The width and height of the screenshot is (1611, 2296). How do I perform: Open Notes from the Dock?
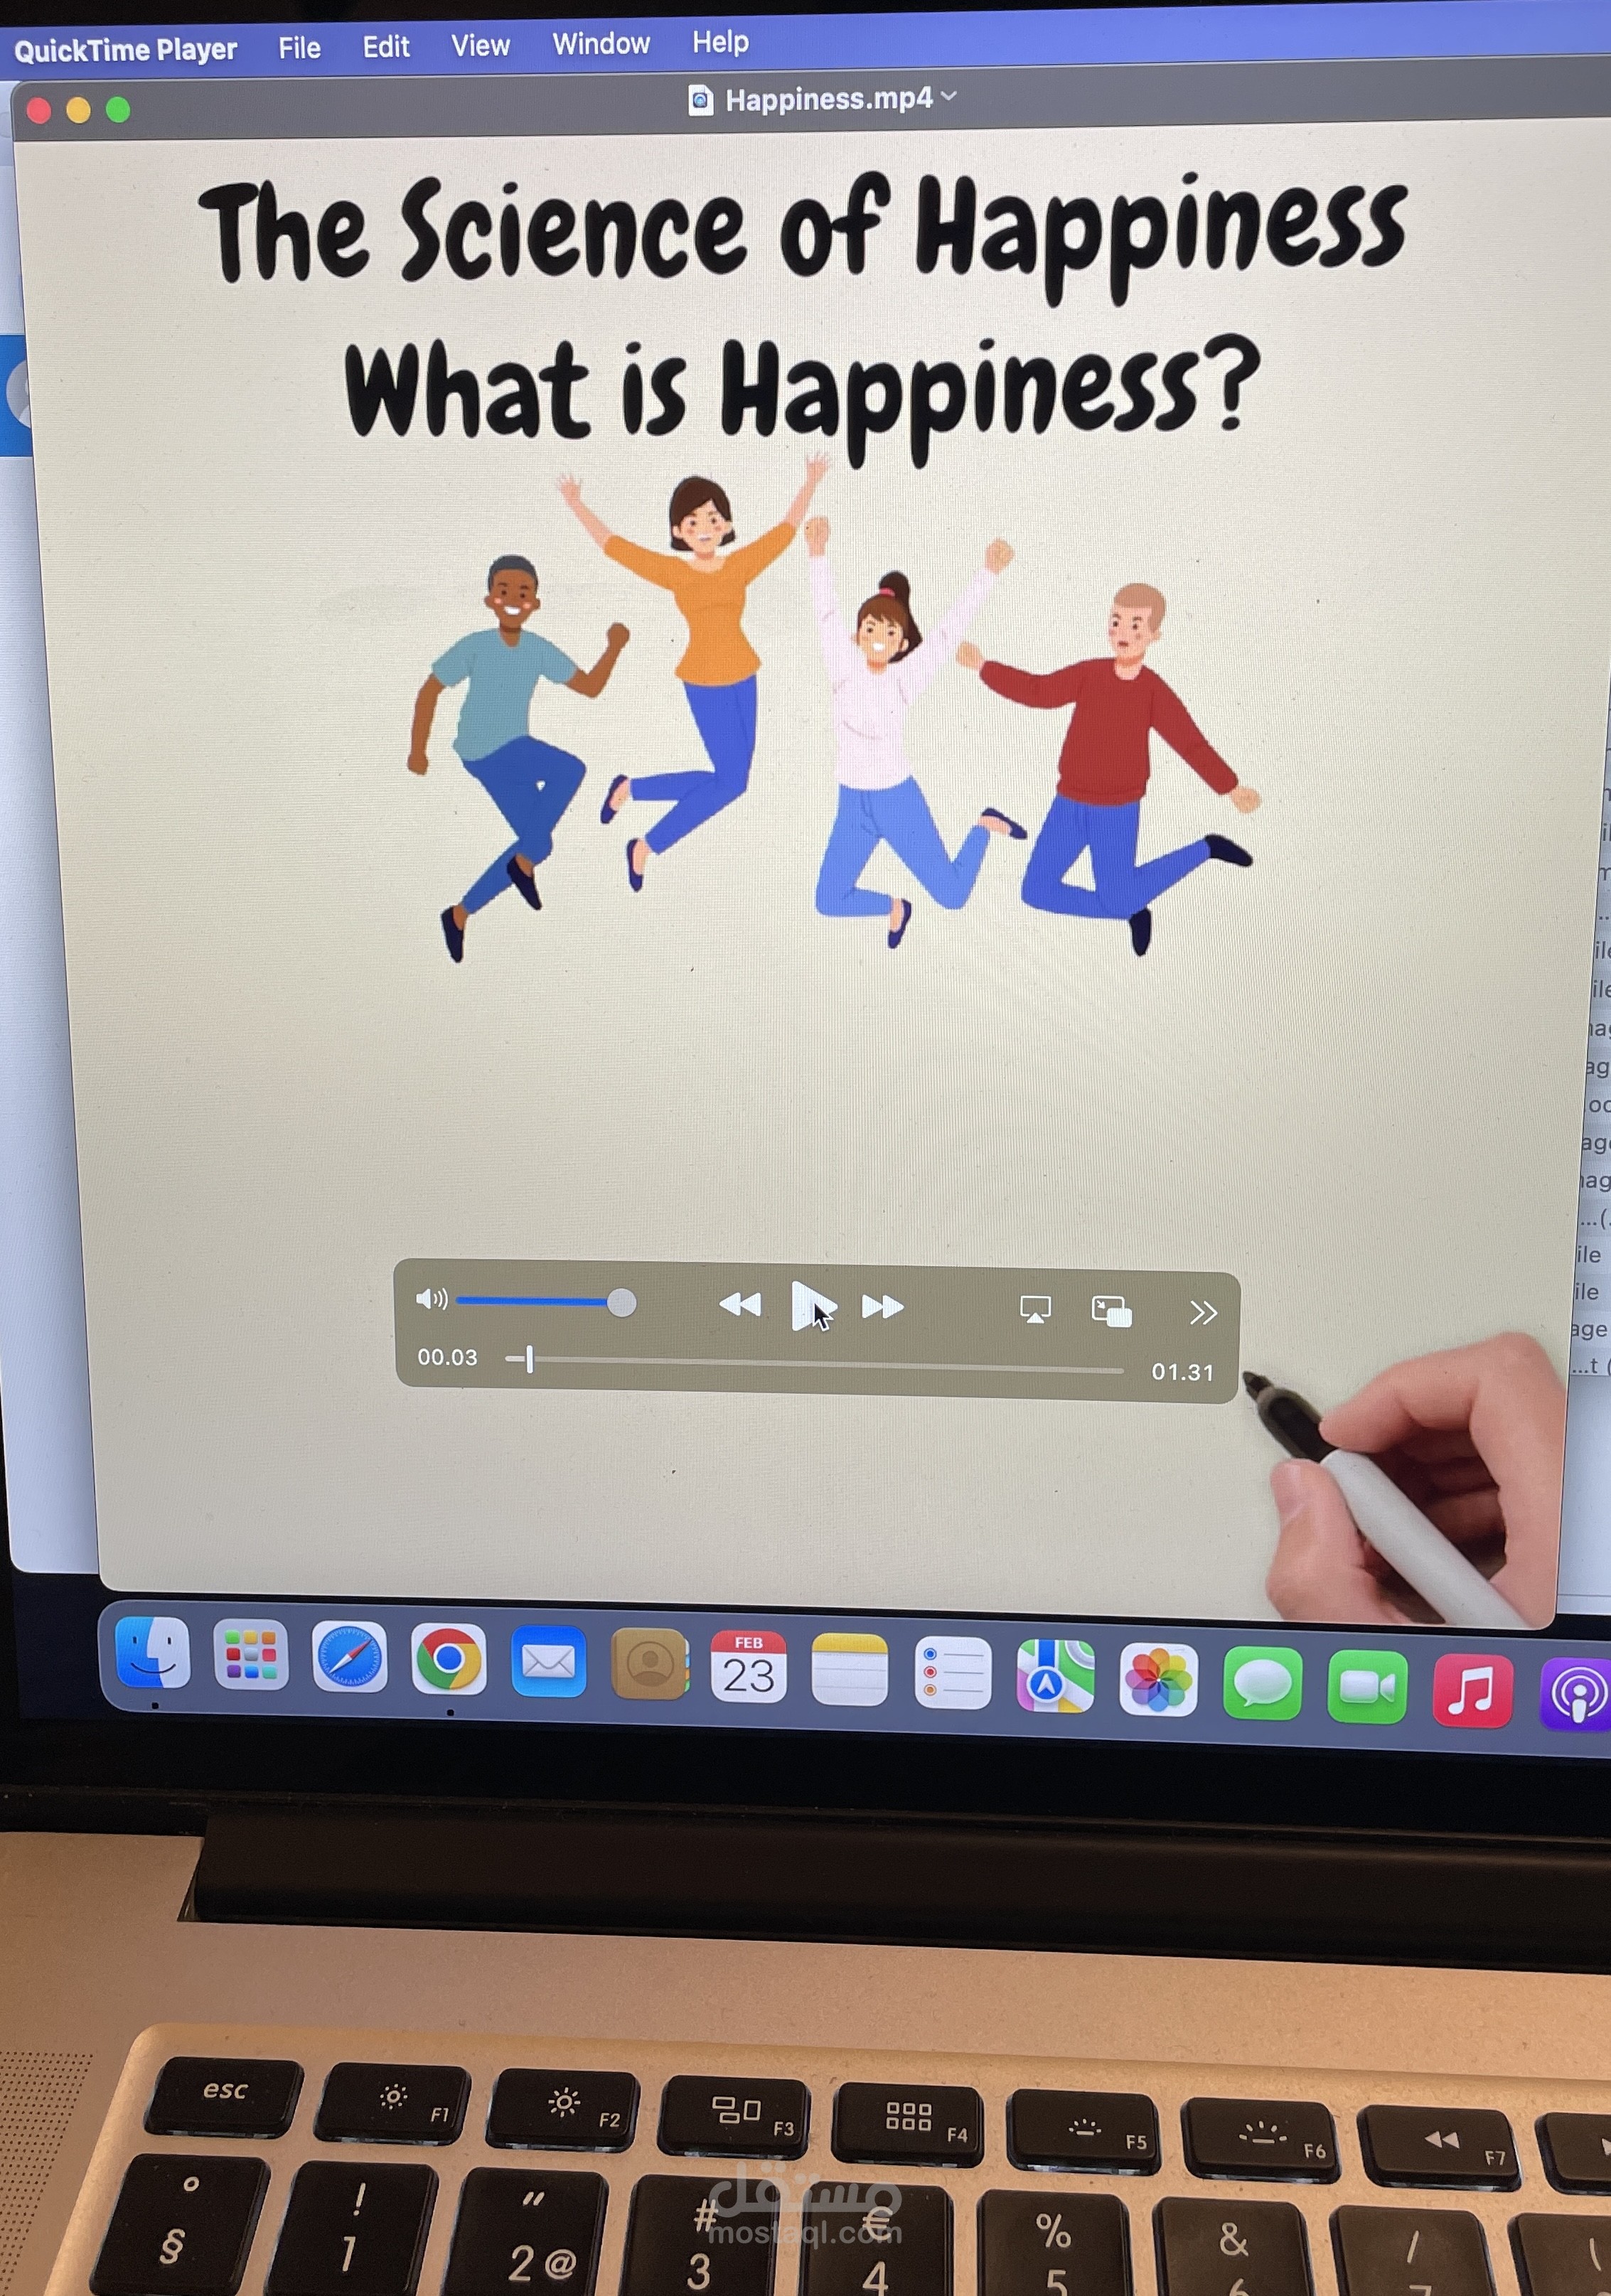pos(849,1670)
